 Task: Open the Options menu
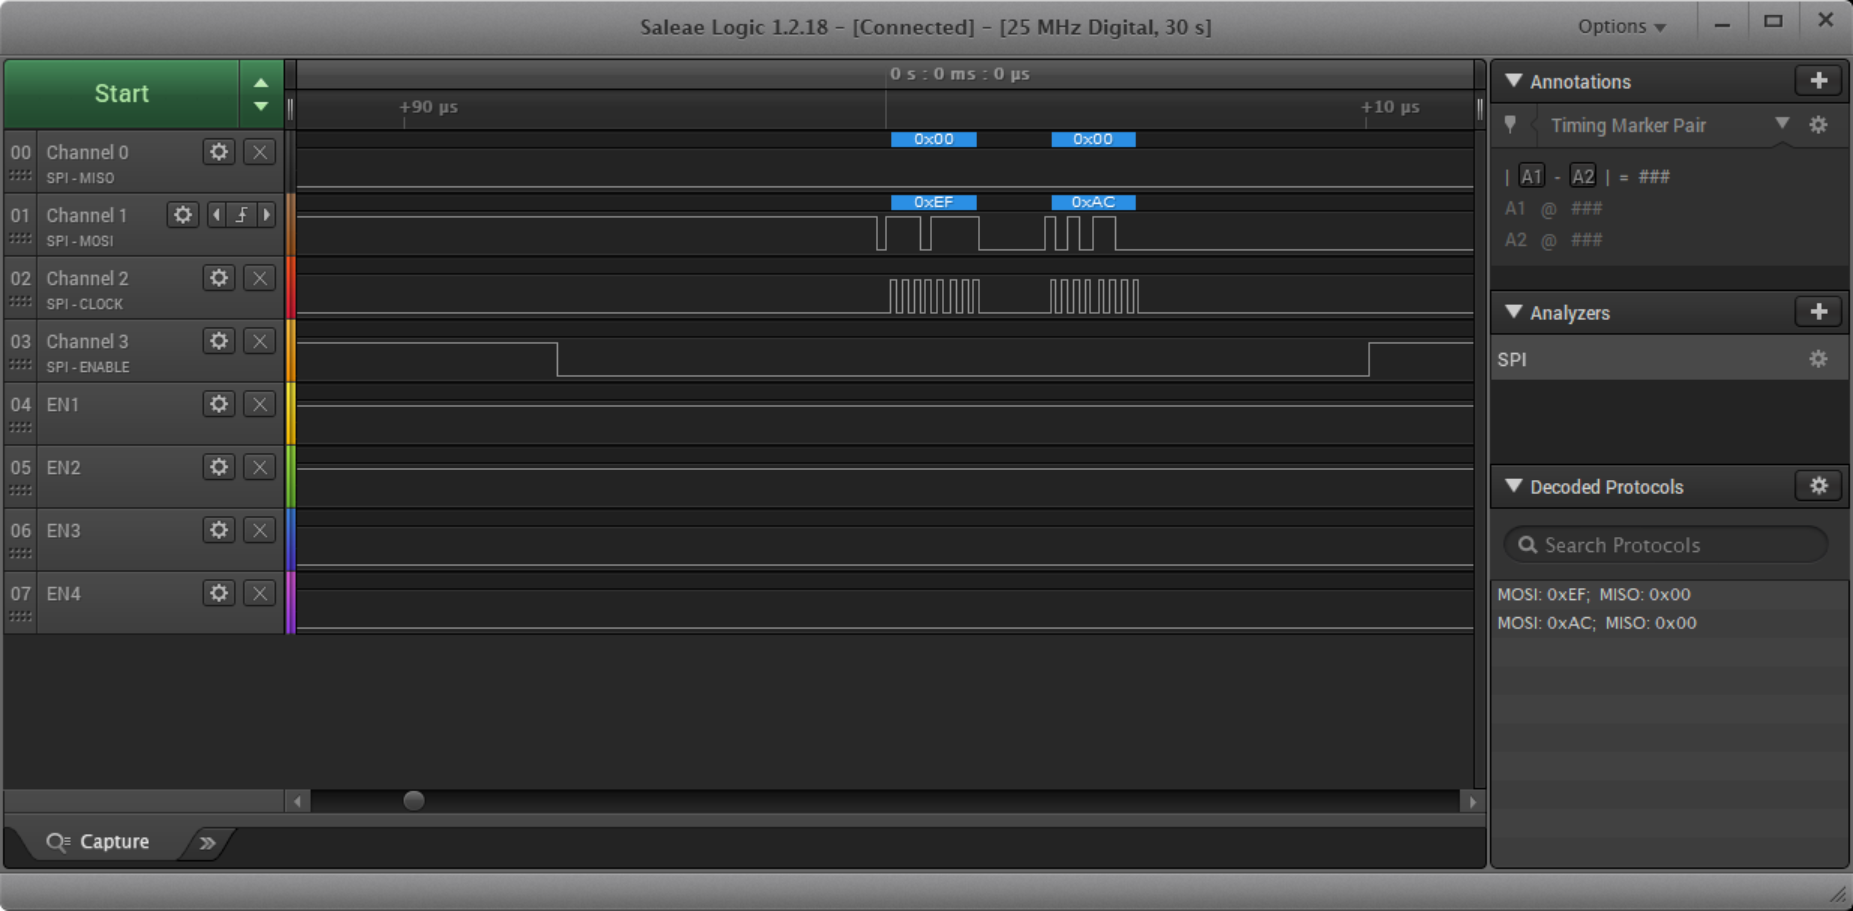click(x=1621, y=27)
